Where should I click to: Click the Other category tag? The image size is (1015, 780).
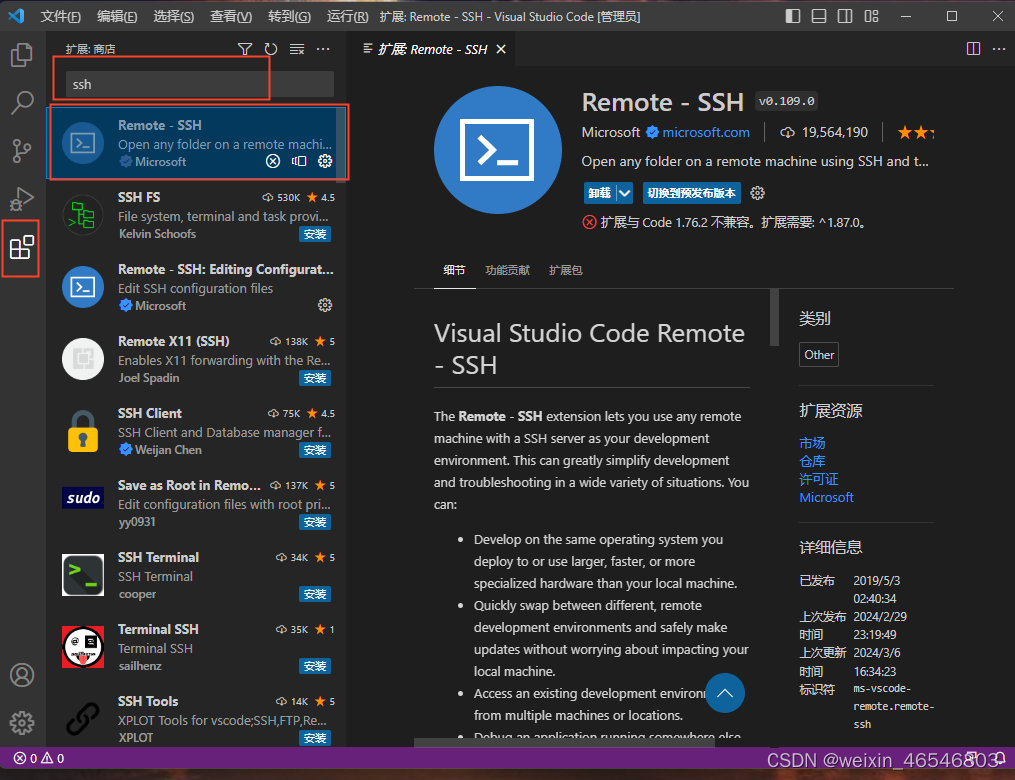pos(819,355)
